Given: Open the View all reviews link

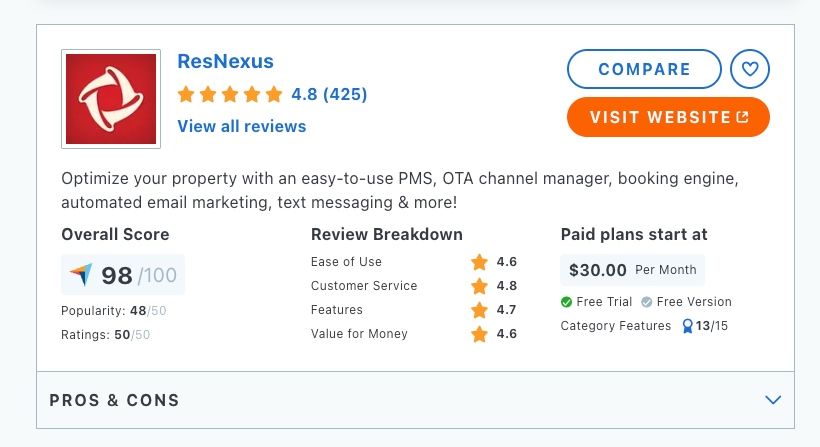Looking at the screenshot, I should 242,126.
